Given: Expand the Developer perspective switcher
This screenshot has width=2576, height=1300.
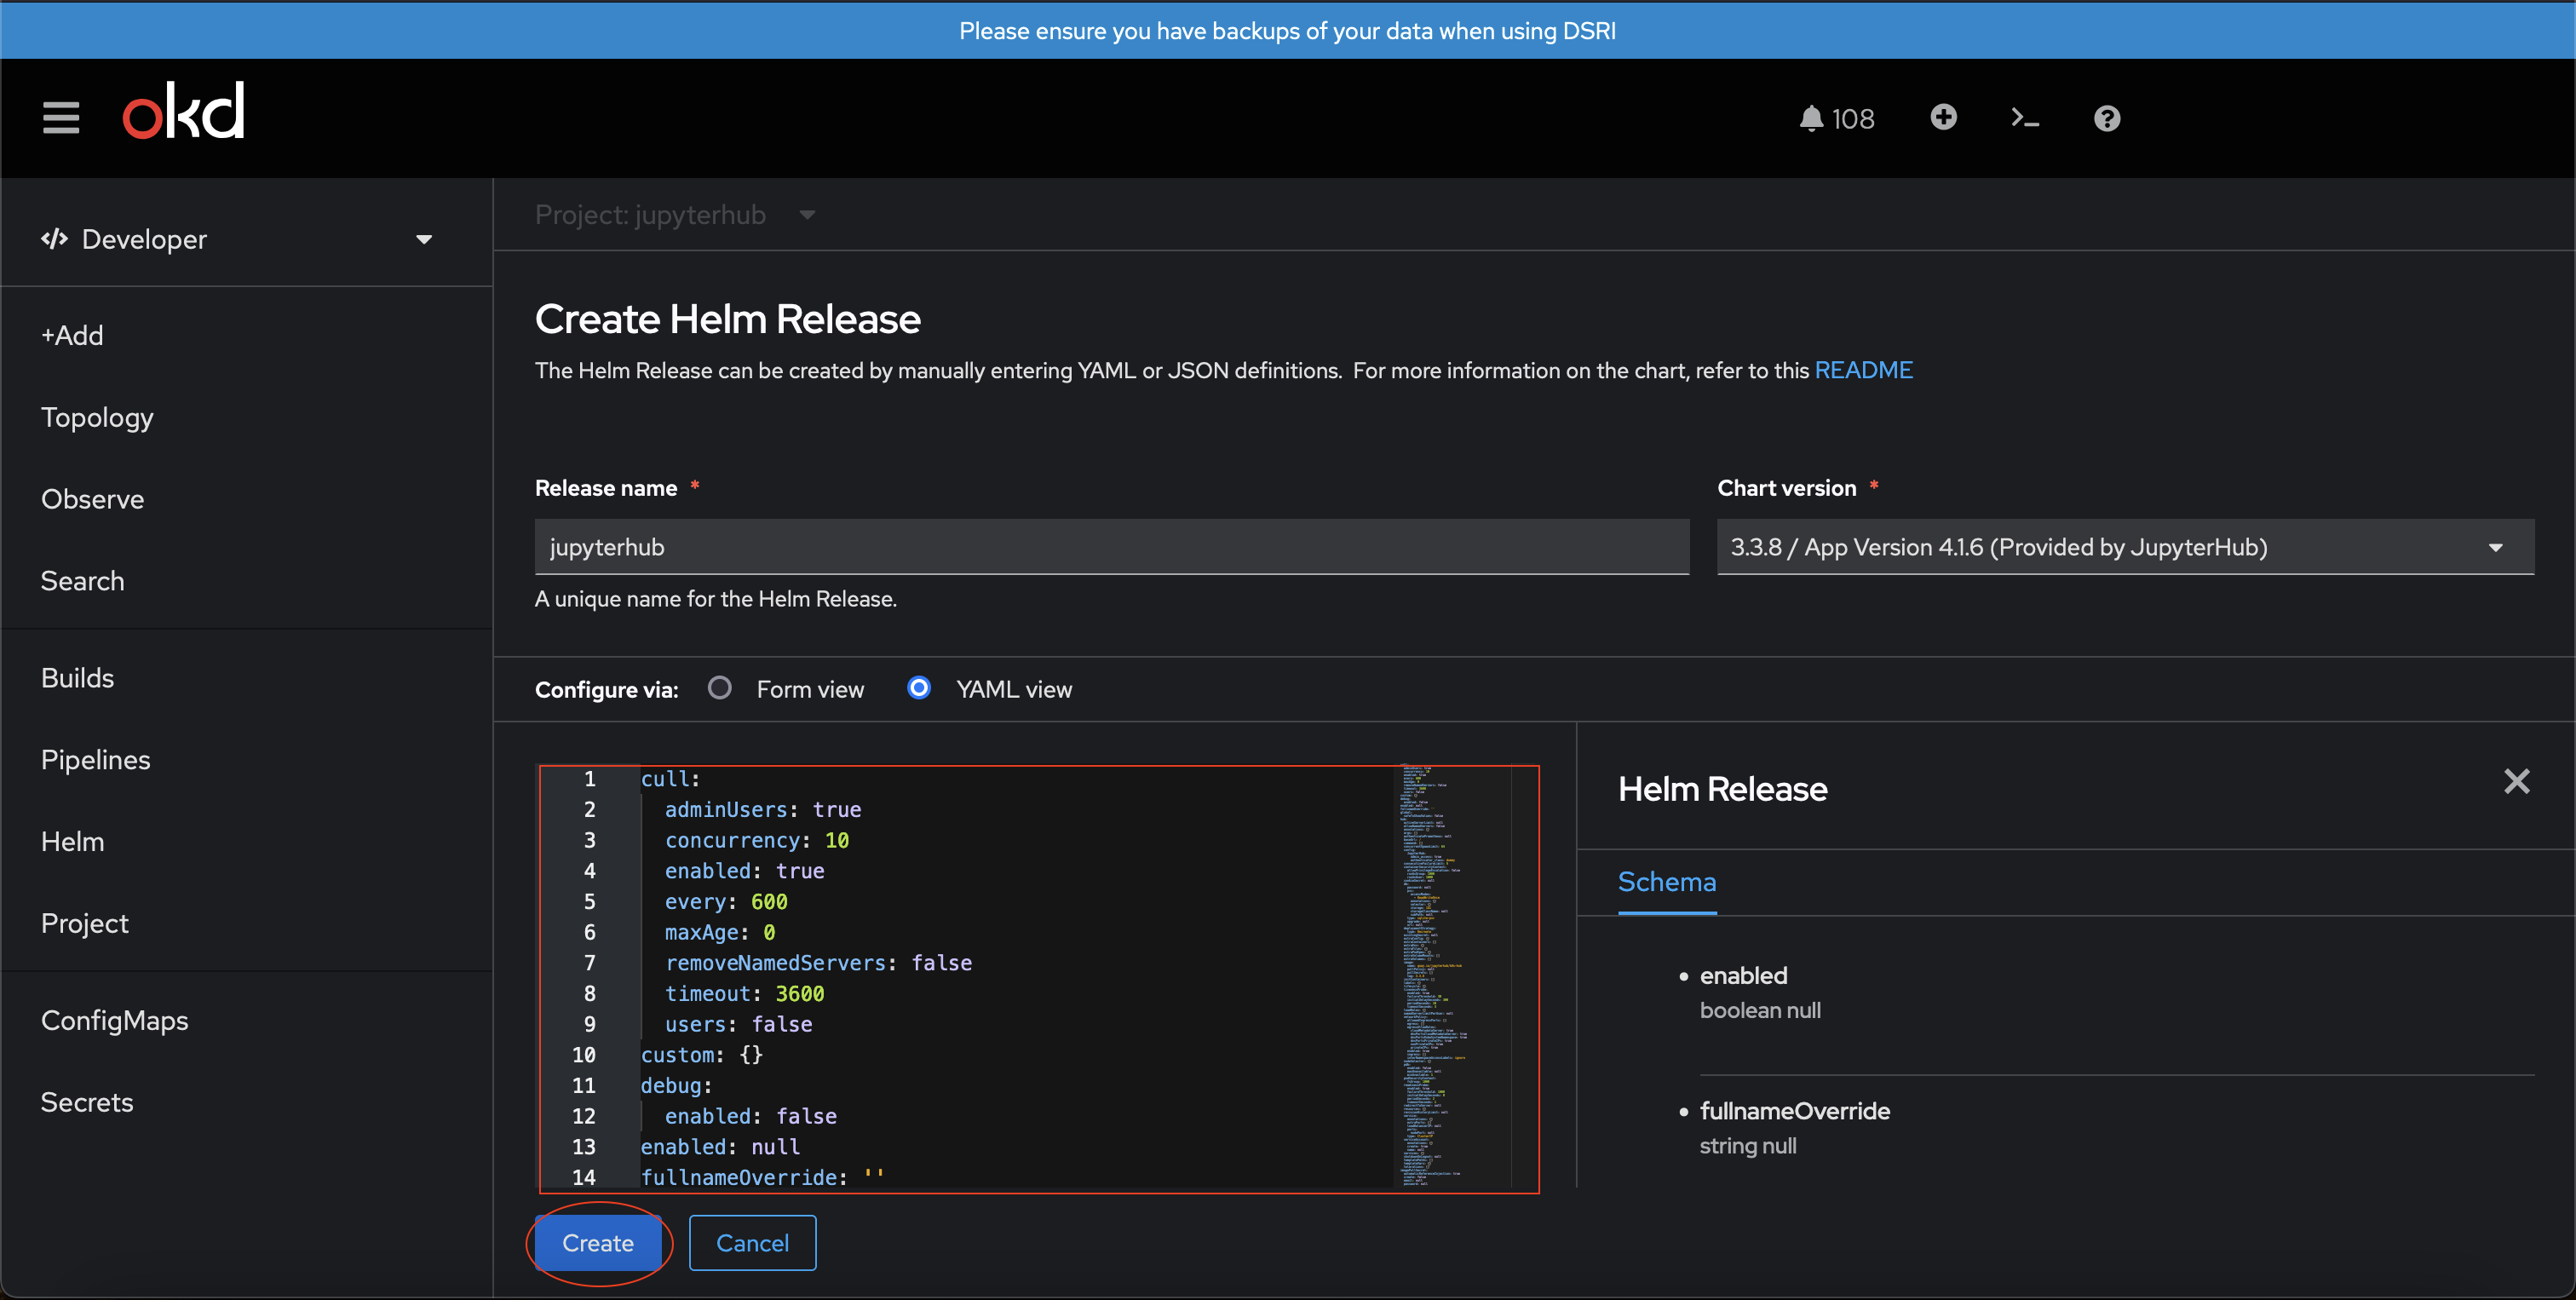Looking at the screenshot, I should (x=237, y=239).
